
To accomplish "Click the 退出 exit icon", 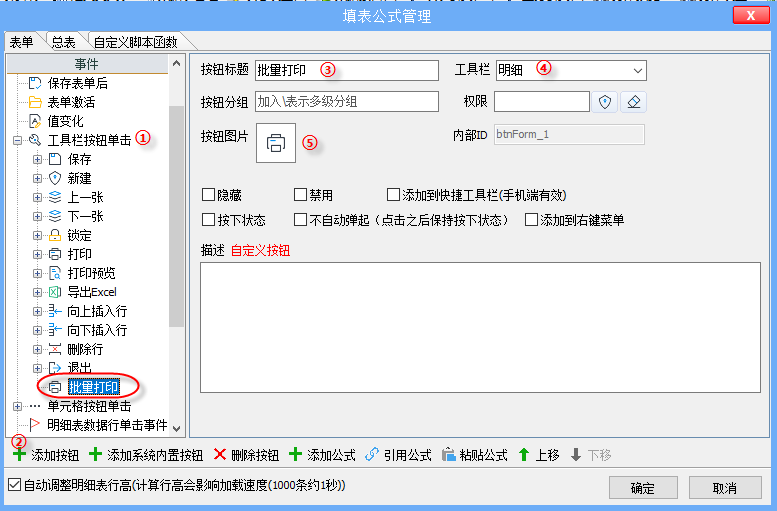I will point(55,368).
